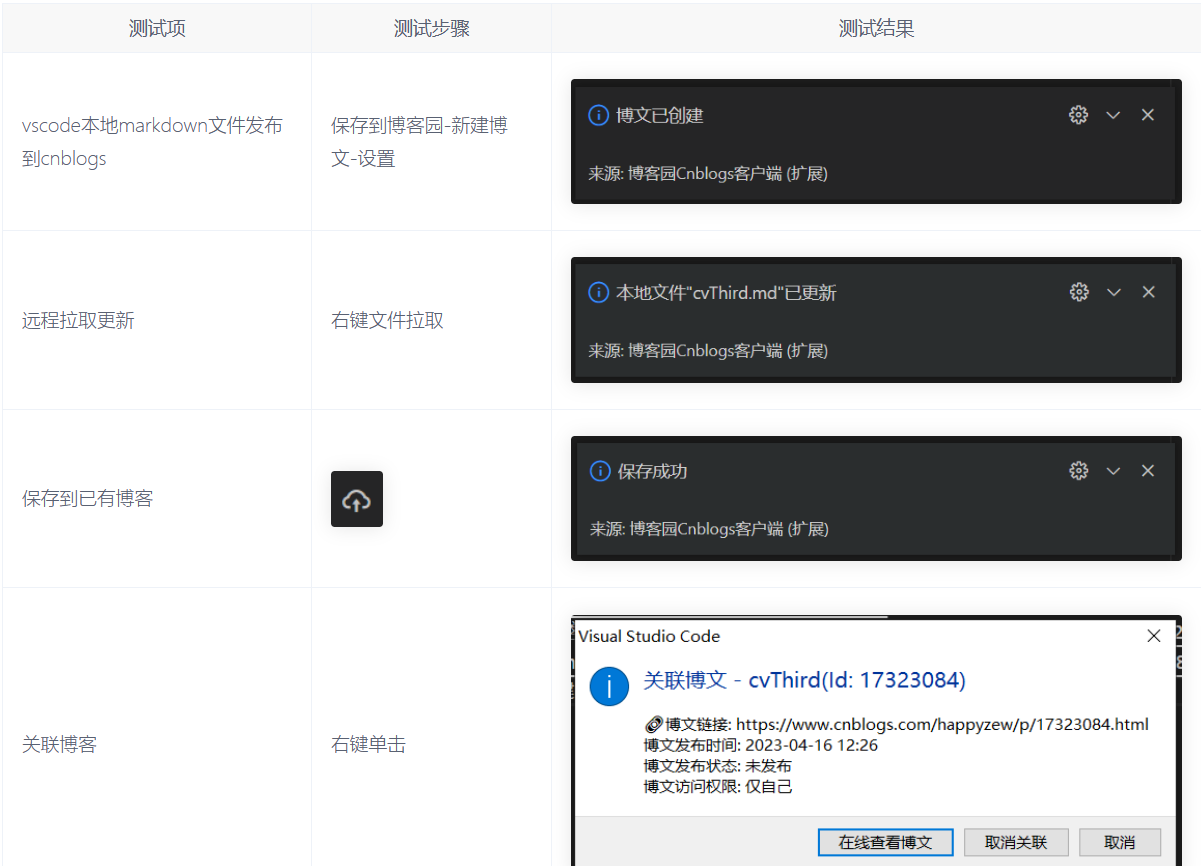Click info icon on 保存成功 notification

598,470
